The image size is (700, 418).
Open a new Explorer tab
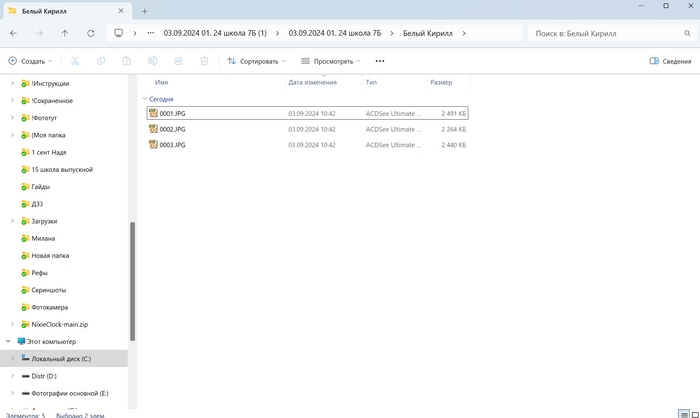coord(144,10)
